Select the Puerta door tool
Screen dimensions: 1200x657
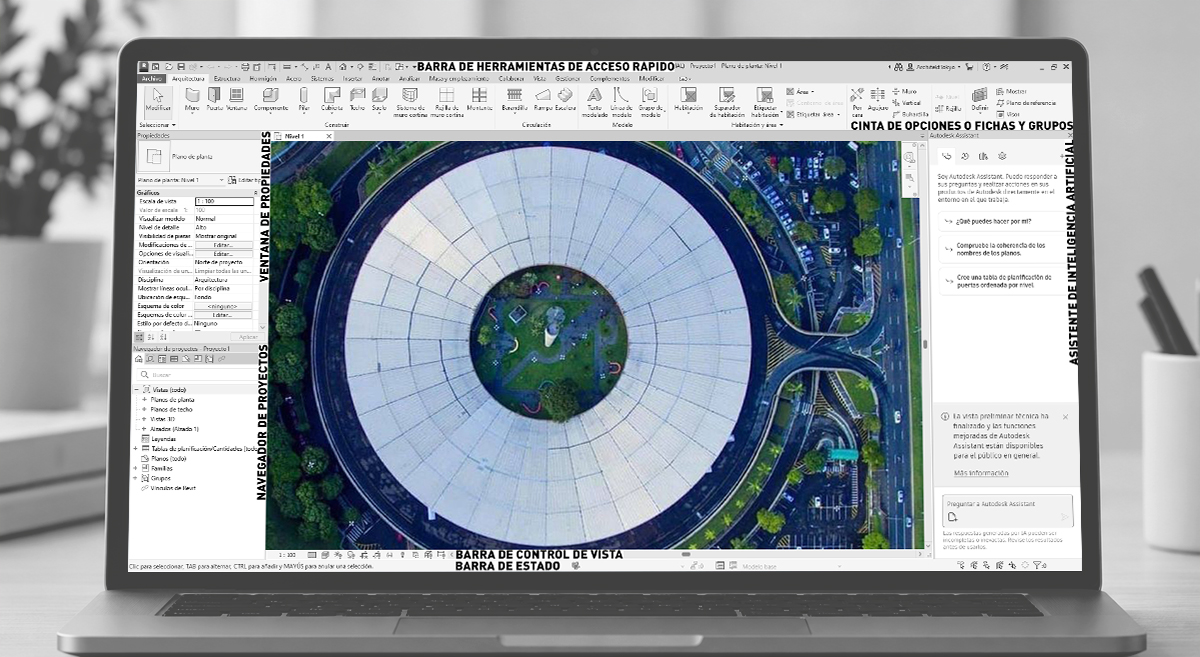pos(214,101)
